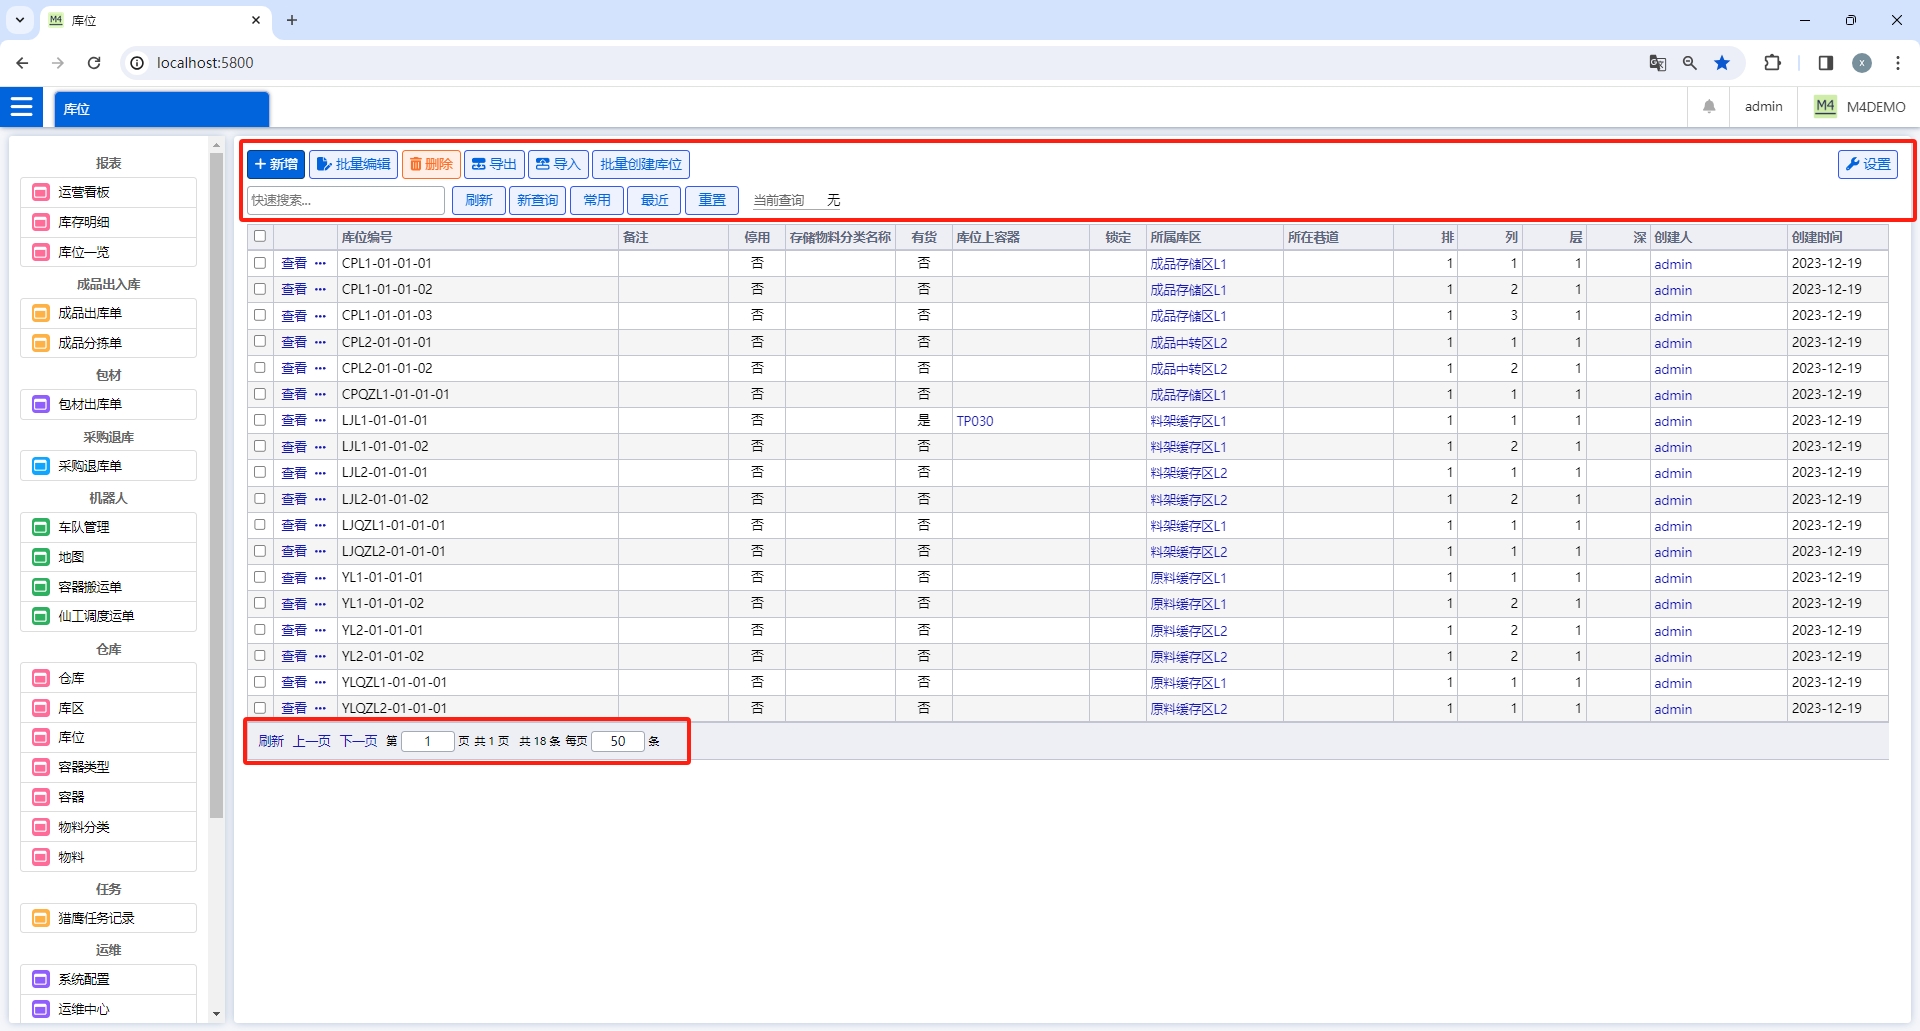Click the 批量创建库位 button
This screenshot has width=1920, height=1031.
(x=641, y=164)
